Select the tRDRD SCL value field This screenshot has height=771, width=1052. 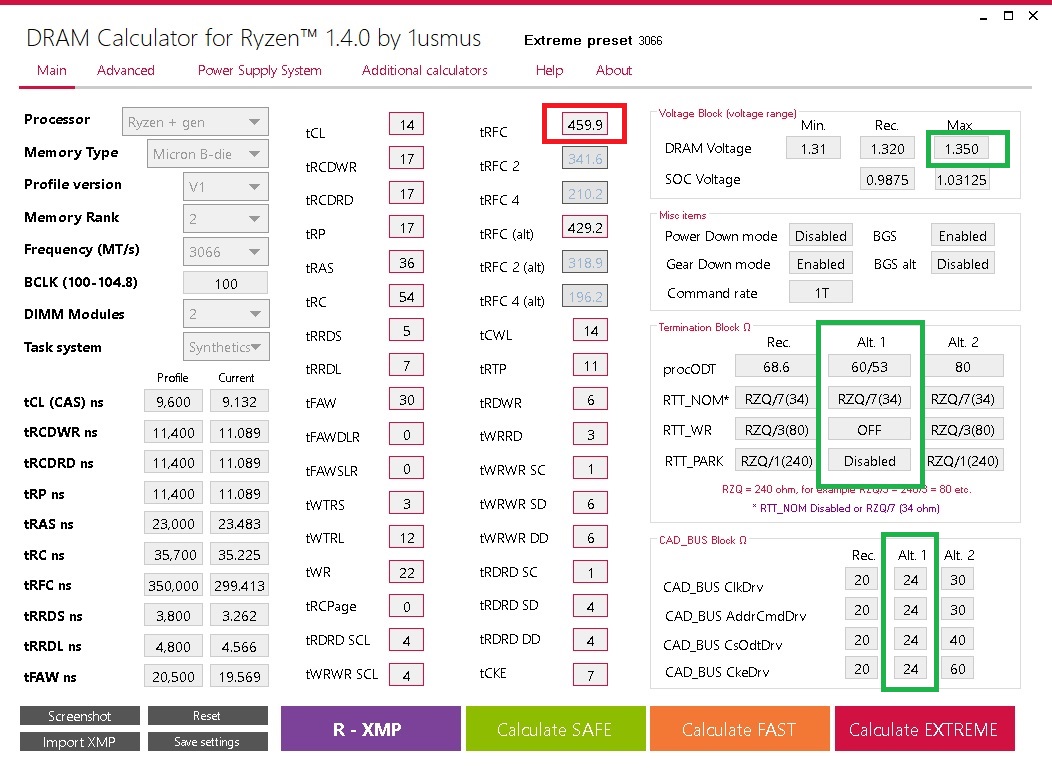click(x=407, y=640)
